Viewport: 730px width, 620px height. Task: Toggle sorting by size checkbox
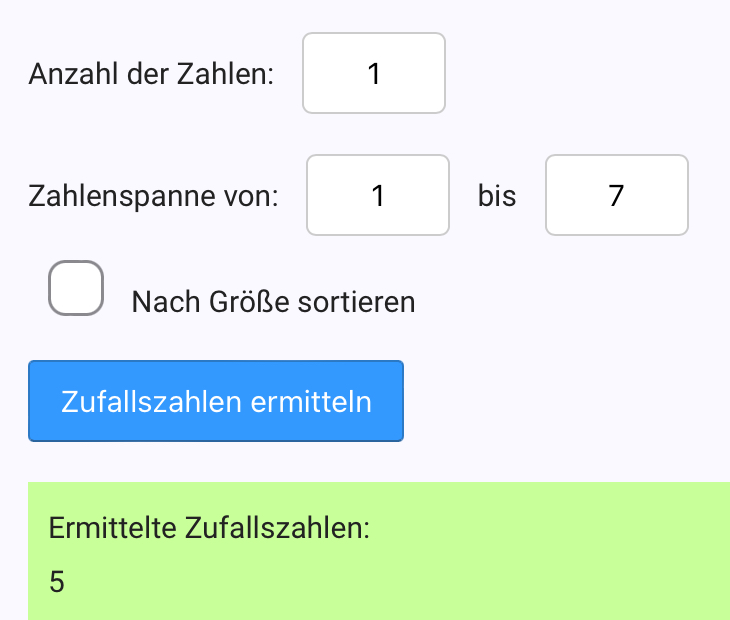(x=76, y=288)
